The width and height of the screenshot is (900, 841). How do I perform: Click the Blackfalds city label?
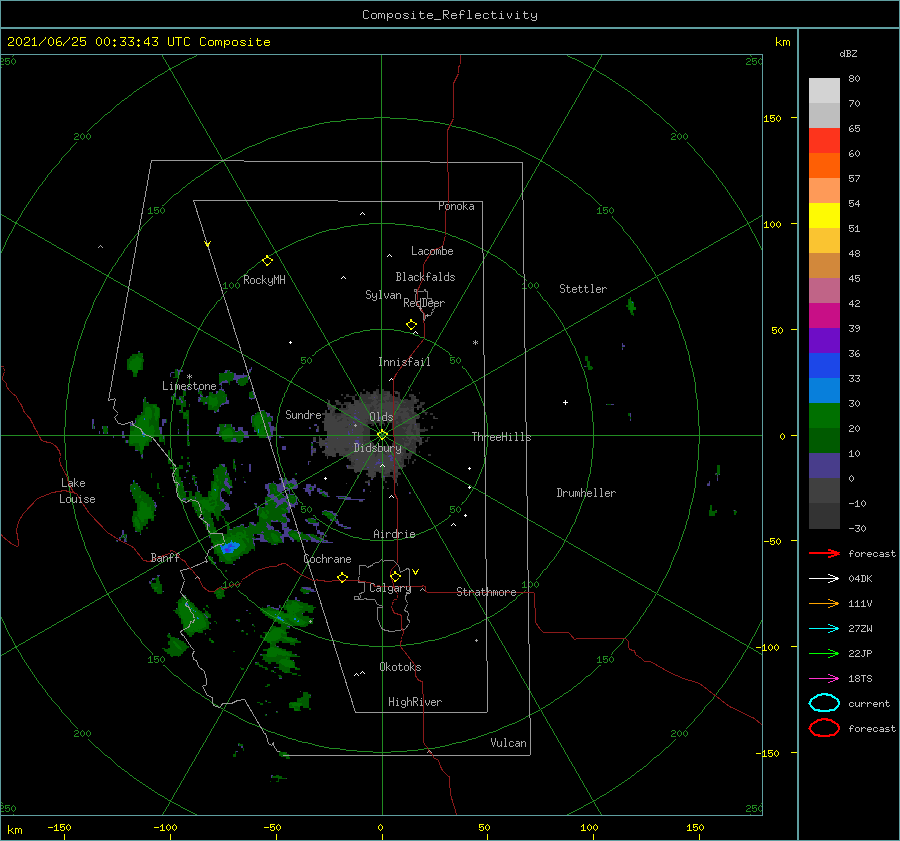pos(425,277)
